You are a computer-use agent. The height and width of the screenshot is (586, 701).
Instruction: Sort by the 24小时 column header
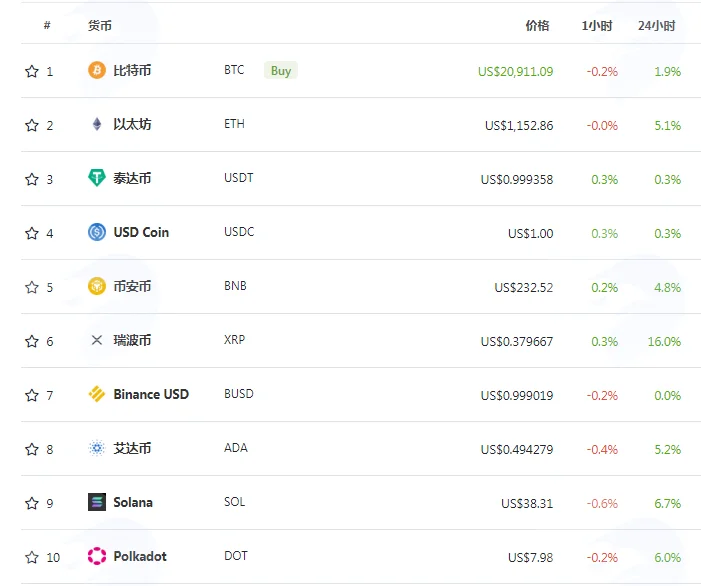[656, 25]
